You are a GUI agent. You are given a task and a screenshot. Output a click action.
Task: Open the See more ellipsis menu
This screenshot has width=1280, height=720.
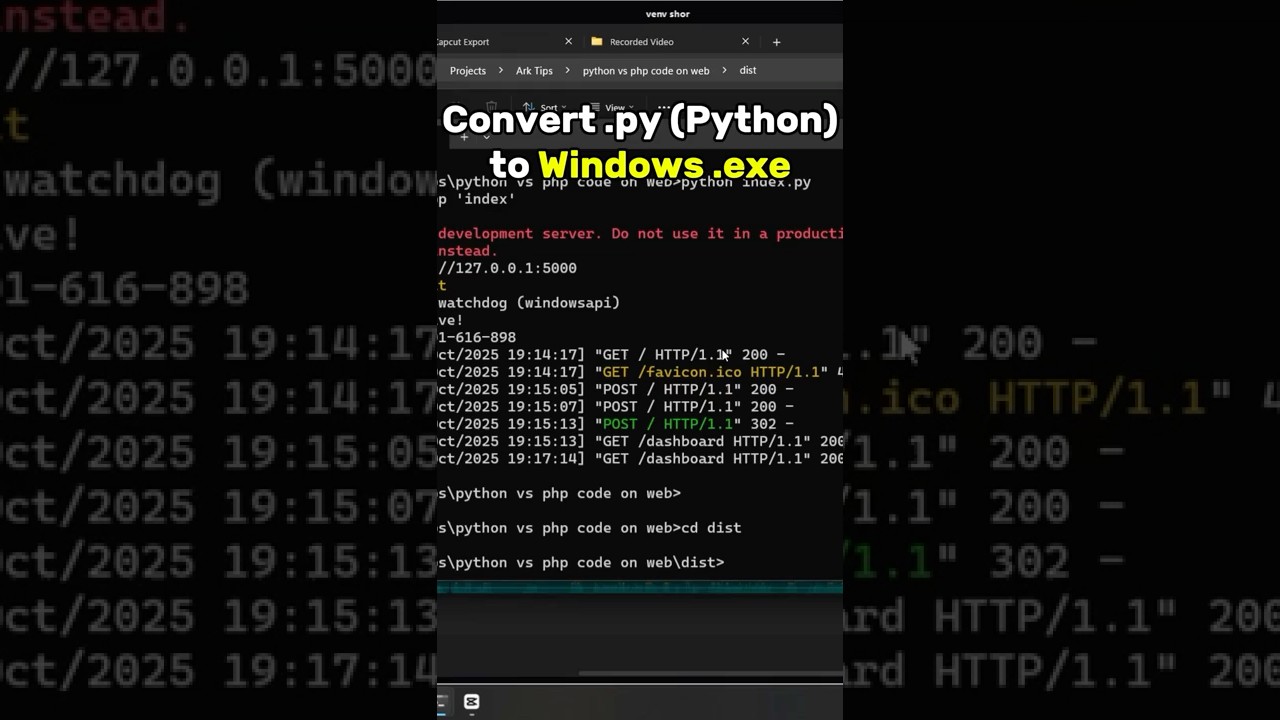[x=664, y=106]
